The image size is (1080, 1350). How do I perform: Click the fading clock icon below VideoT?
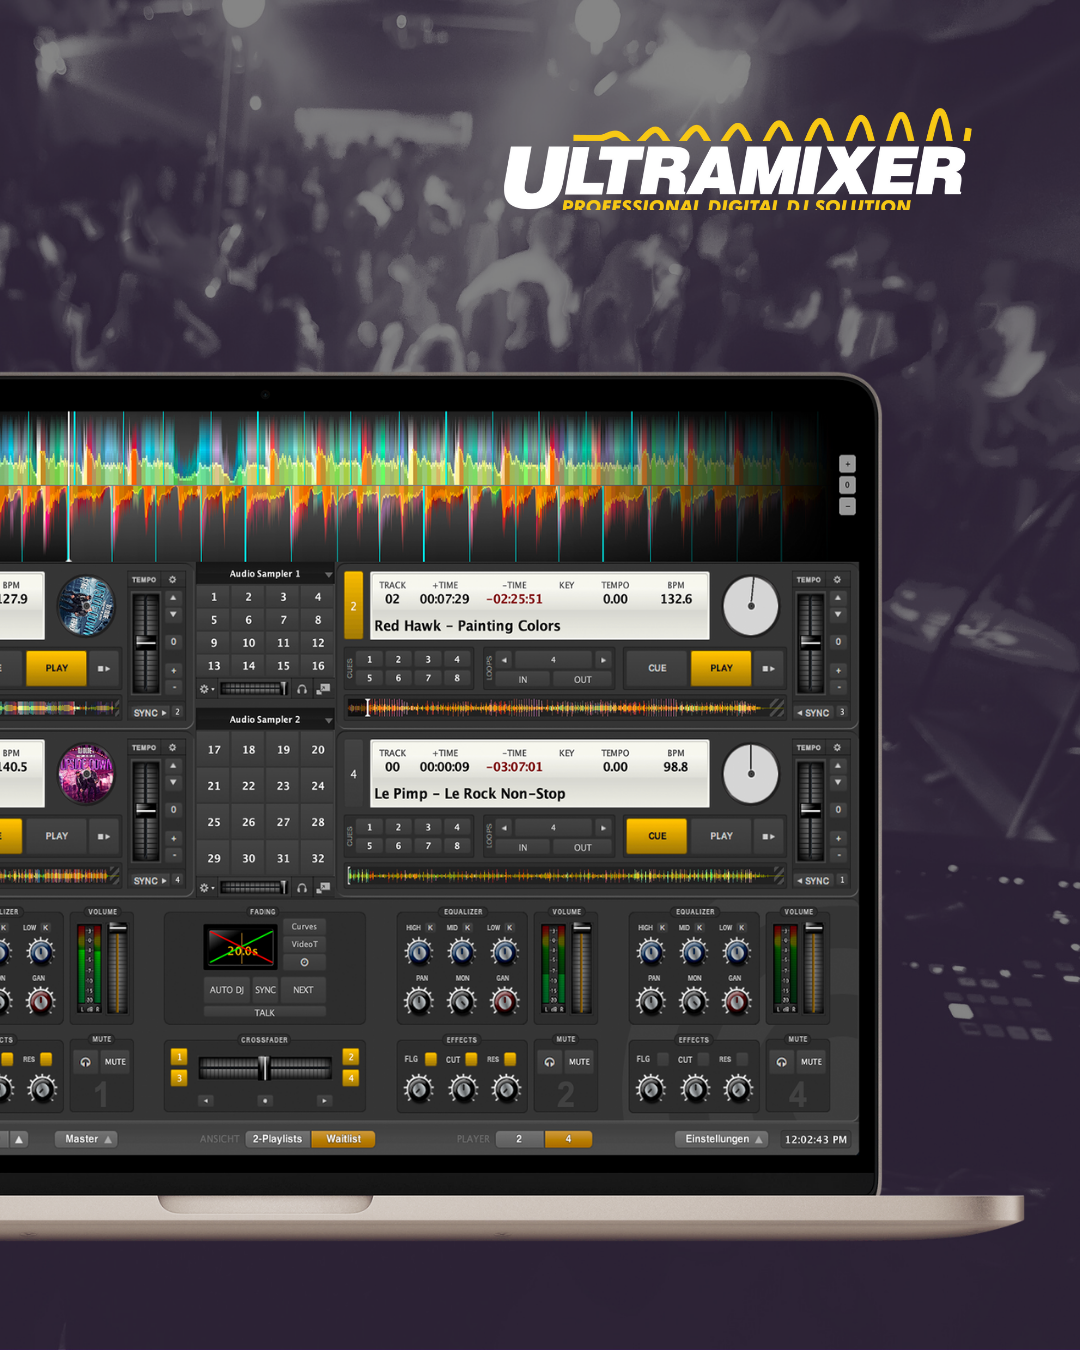click(x=304, y=963)
